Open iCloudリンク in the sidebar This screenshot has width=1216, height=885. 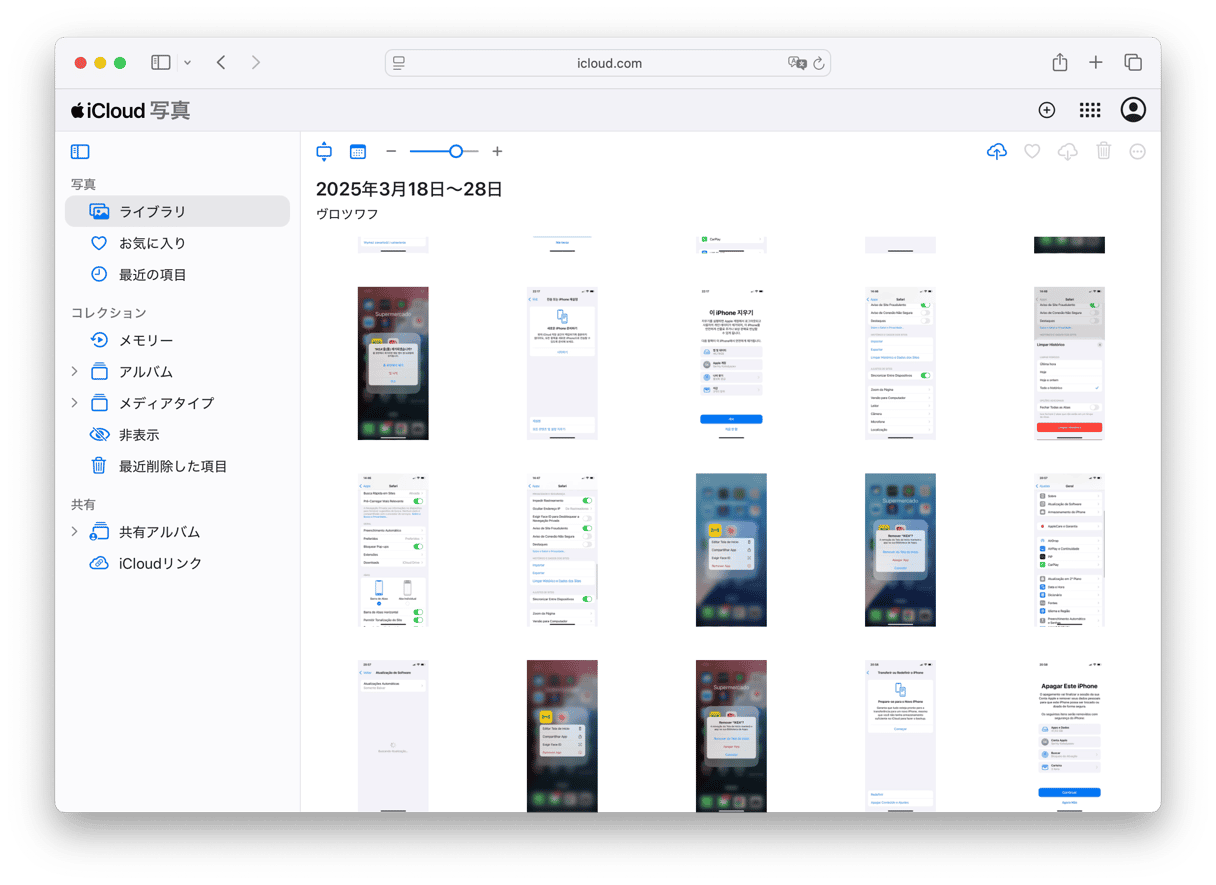click(160, 563)
